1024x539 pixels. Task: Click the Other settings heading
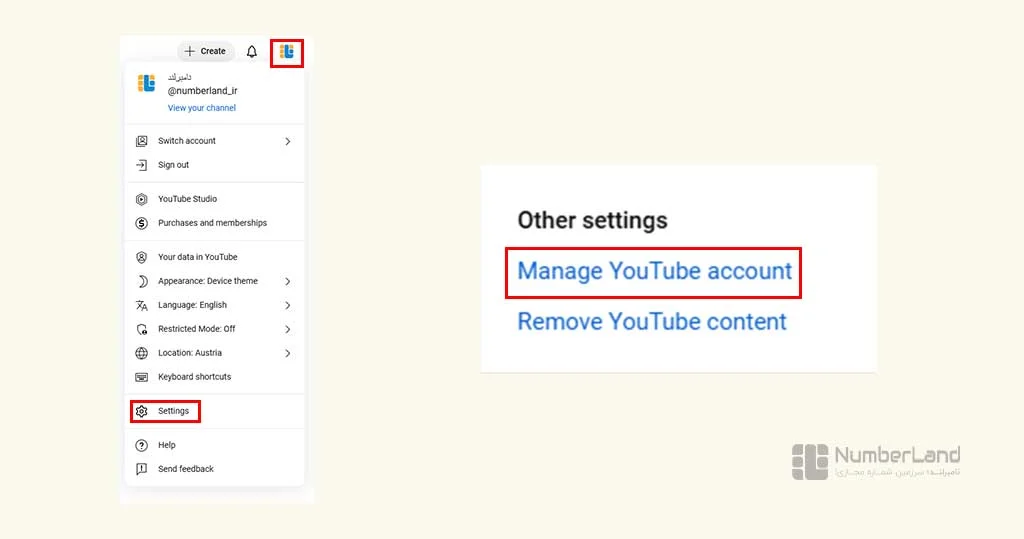click(x=592, y=220)
